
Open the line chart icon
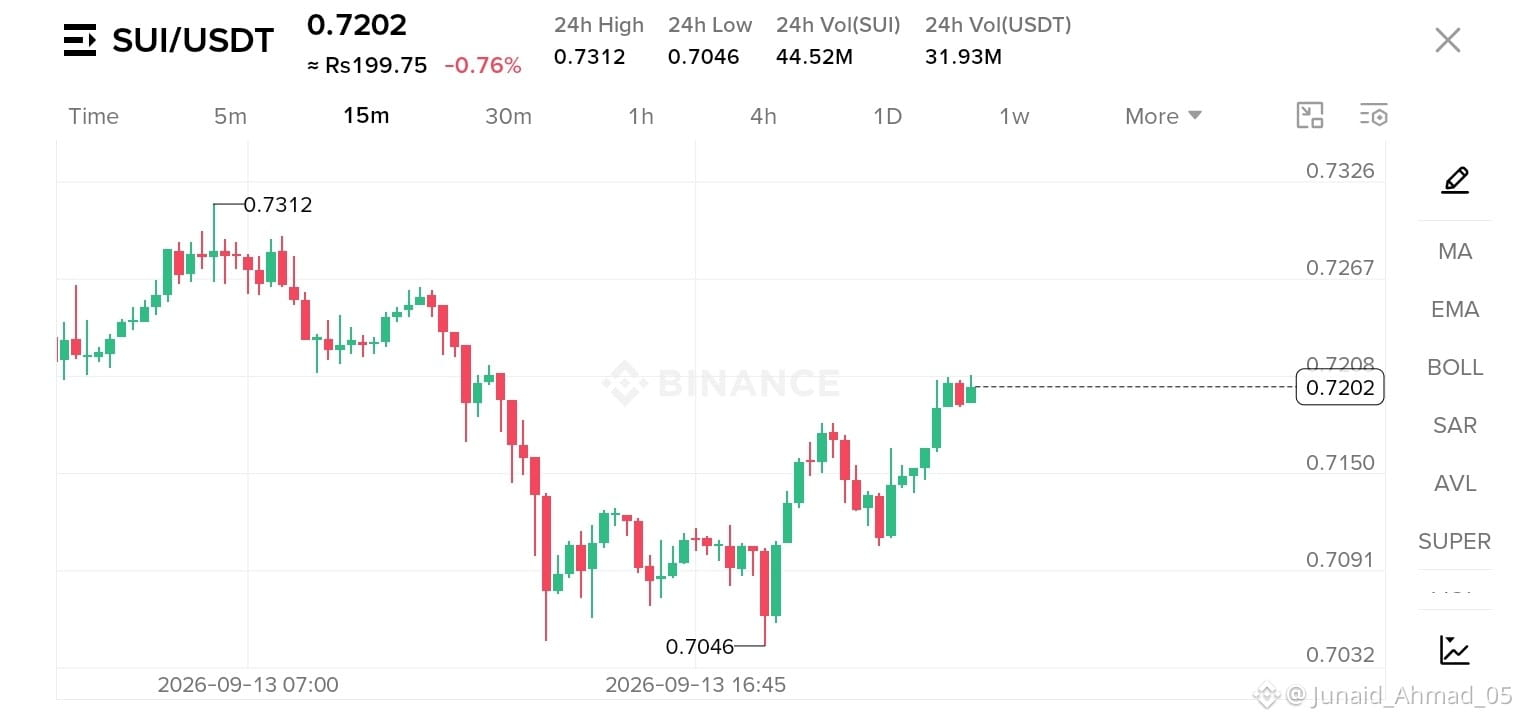[1455, 650]
